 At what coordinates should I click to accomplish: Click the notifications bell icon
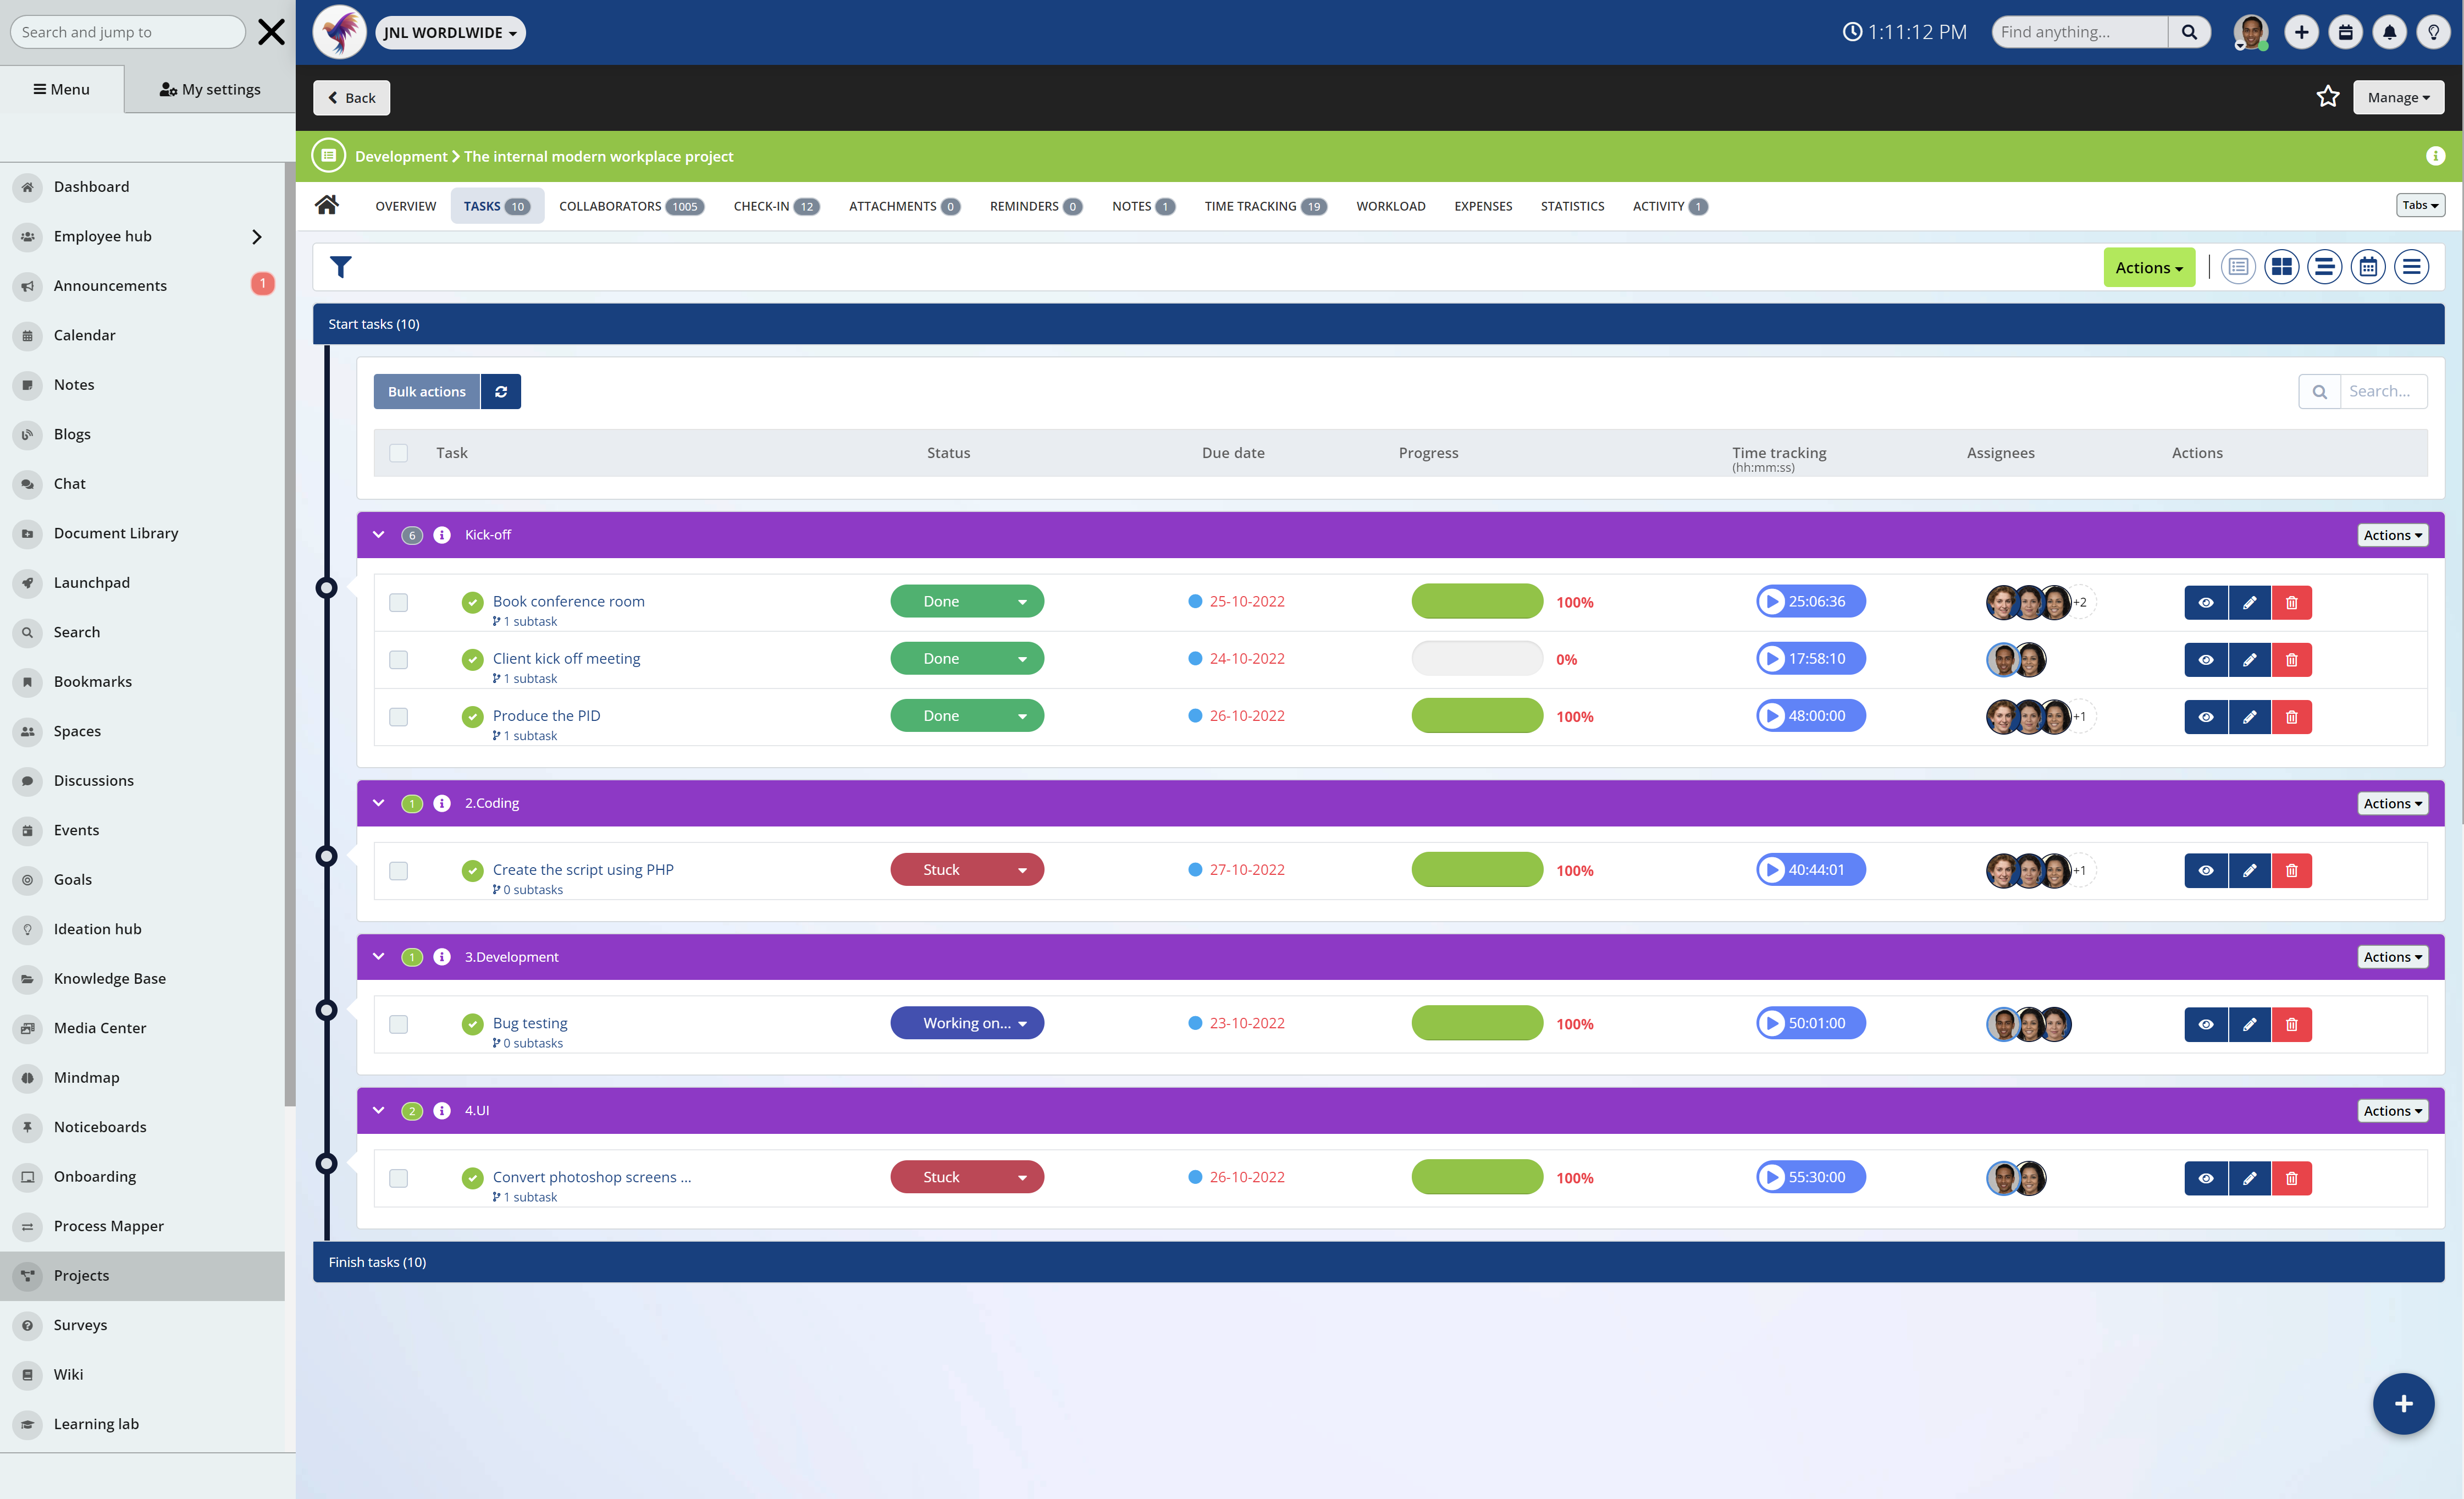click(x=2389, y=32)
